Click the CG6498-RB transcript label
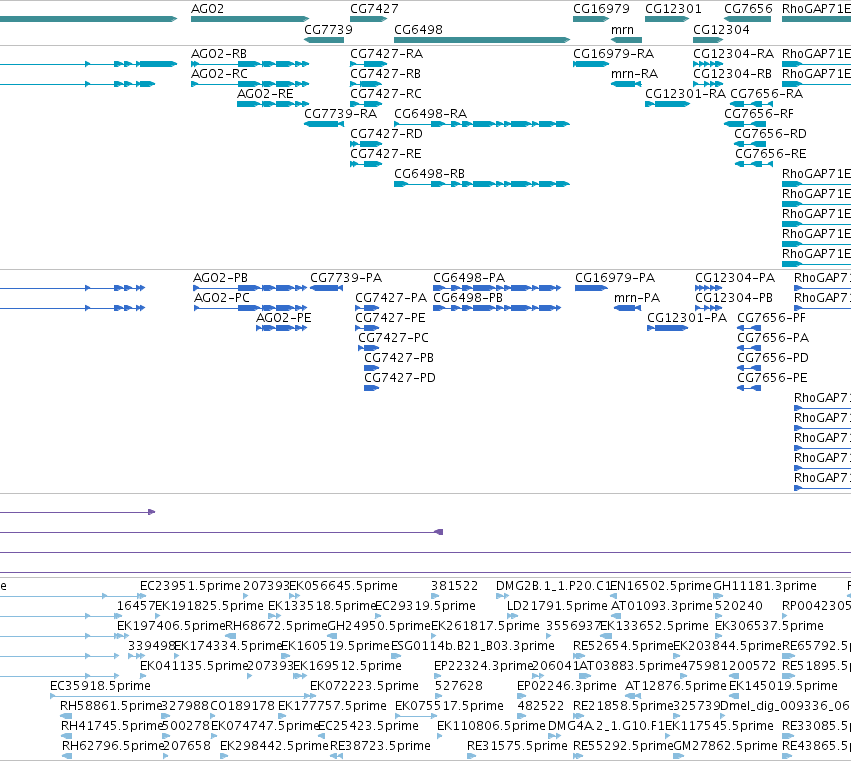Screen dimensions: 851x761 click(429, 174)
